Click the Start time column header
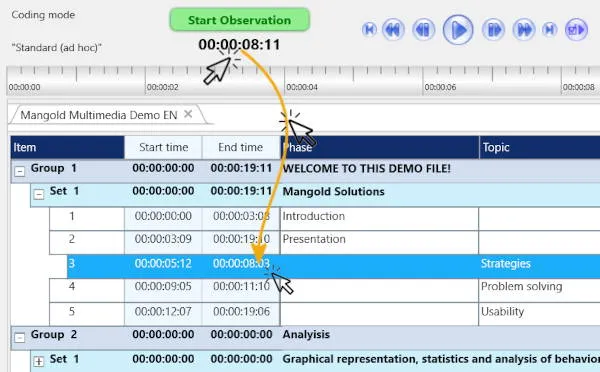600x372 pixels. click(x=163, y=147)
